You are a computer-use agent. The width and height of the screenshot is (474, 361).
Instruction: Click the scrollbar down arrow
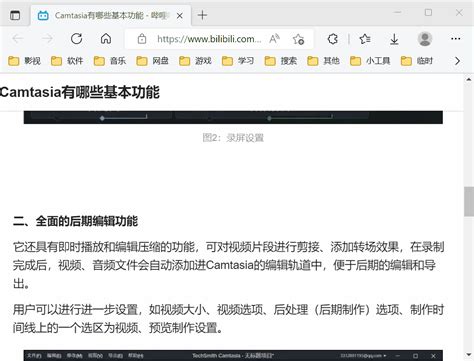click(x=469, y=355)
